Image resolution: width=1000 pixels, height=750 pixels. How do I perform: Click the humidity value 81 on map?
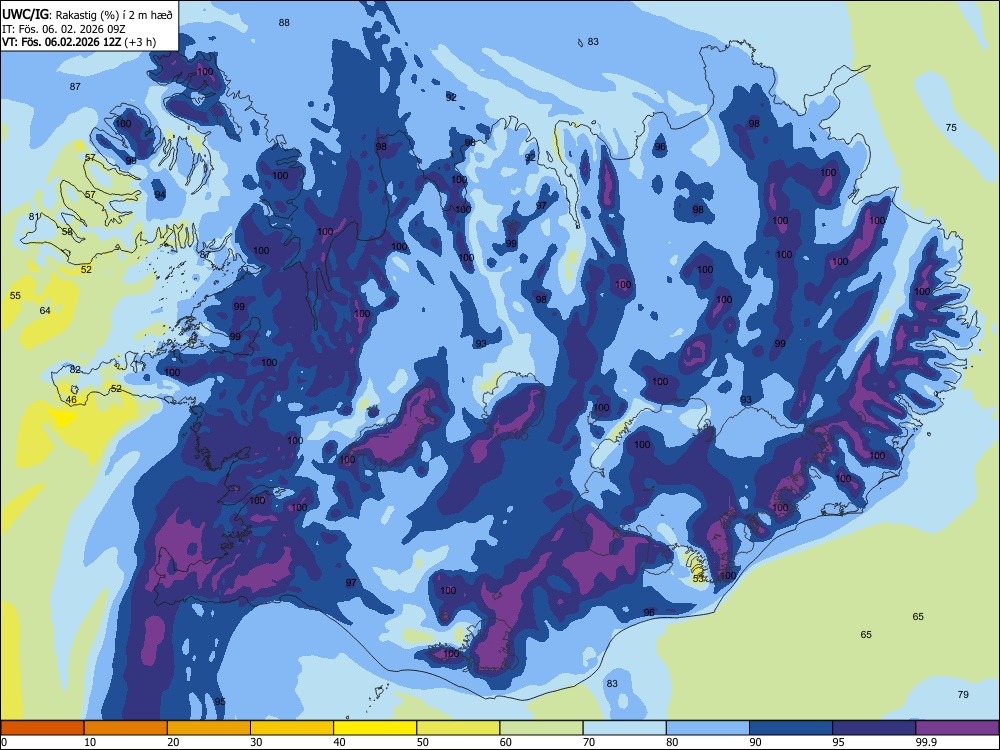point(34,217)
